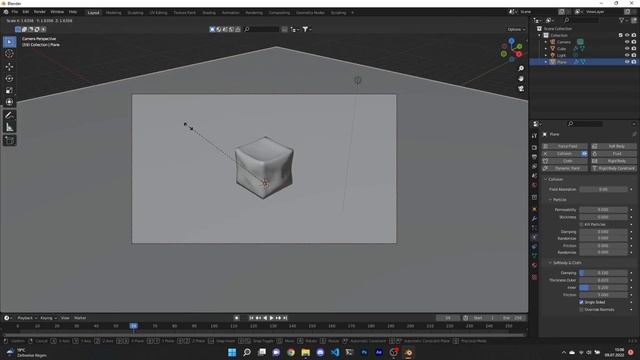Expand the Cube item in outliner
Screen dimensions: 640x360
(546, 49)
